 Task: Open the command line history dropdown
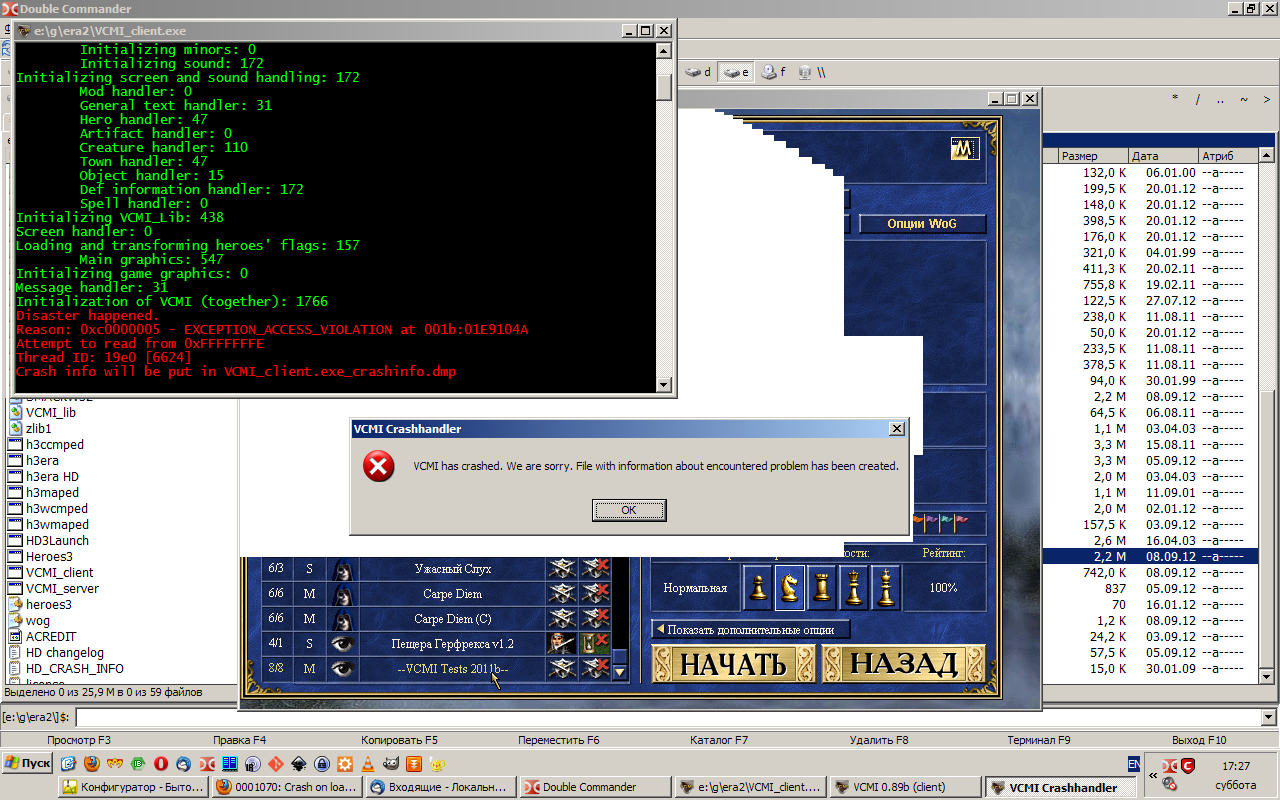(1269, 717)
